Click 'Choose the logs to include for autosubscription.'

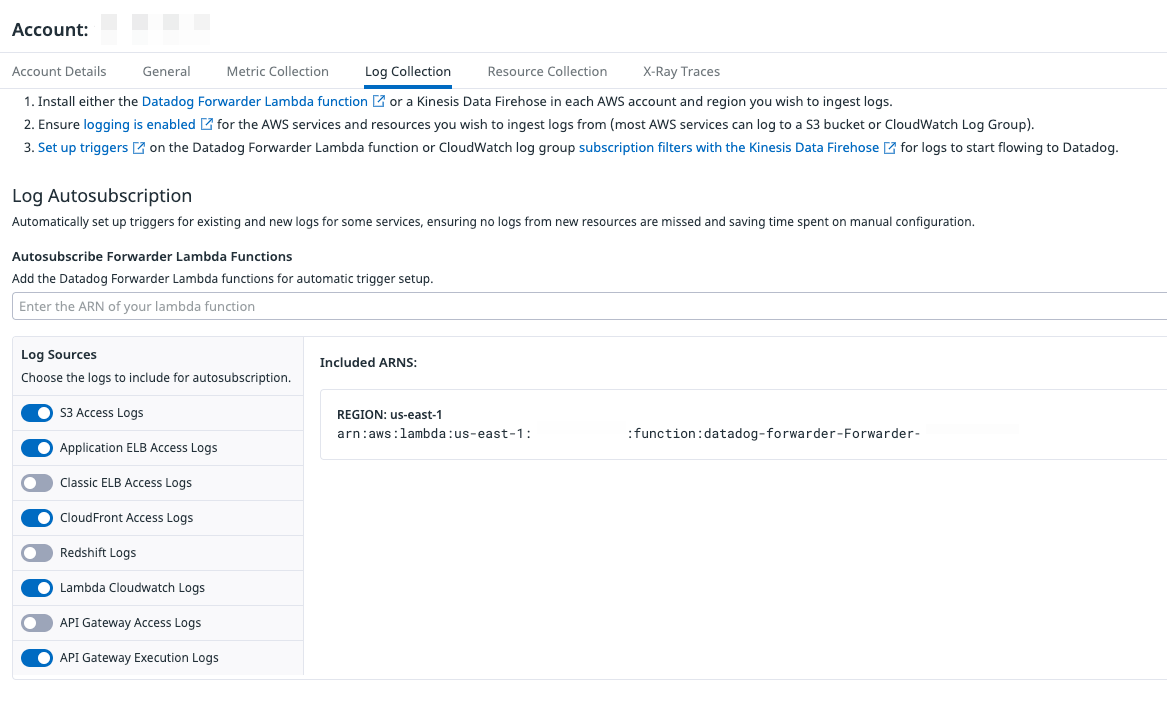[x=156, y=377]
